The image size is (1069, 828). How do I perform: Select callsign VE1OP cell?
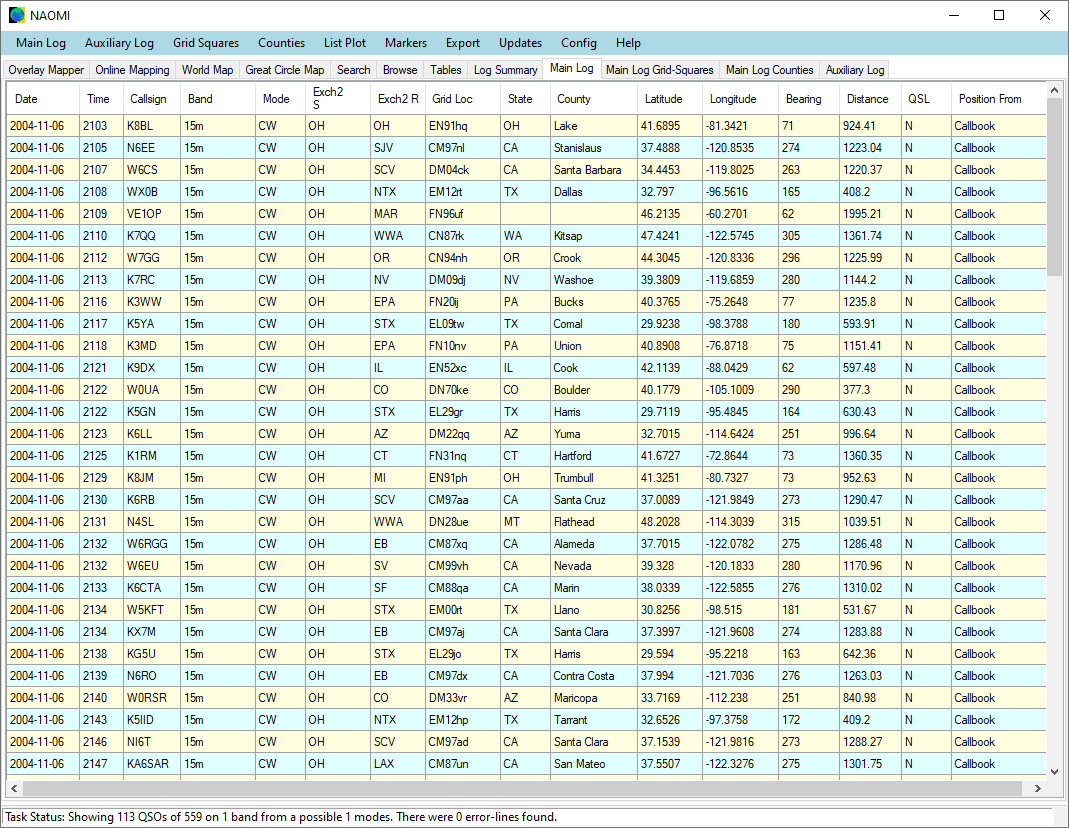(152, 214)
